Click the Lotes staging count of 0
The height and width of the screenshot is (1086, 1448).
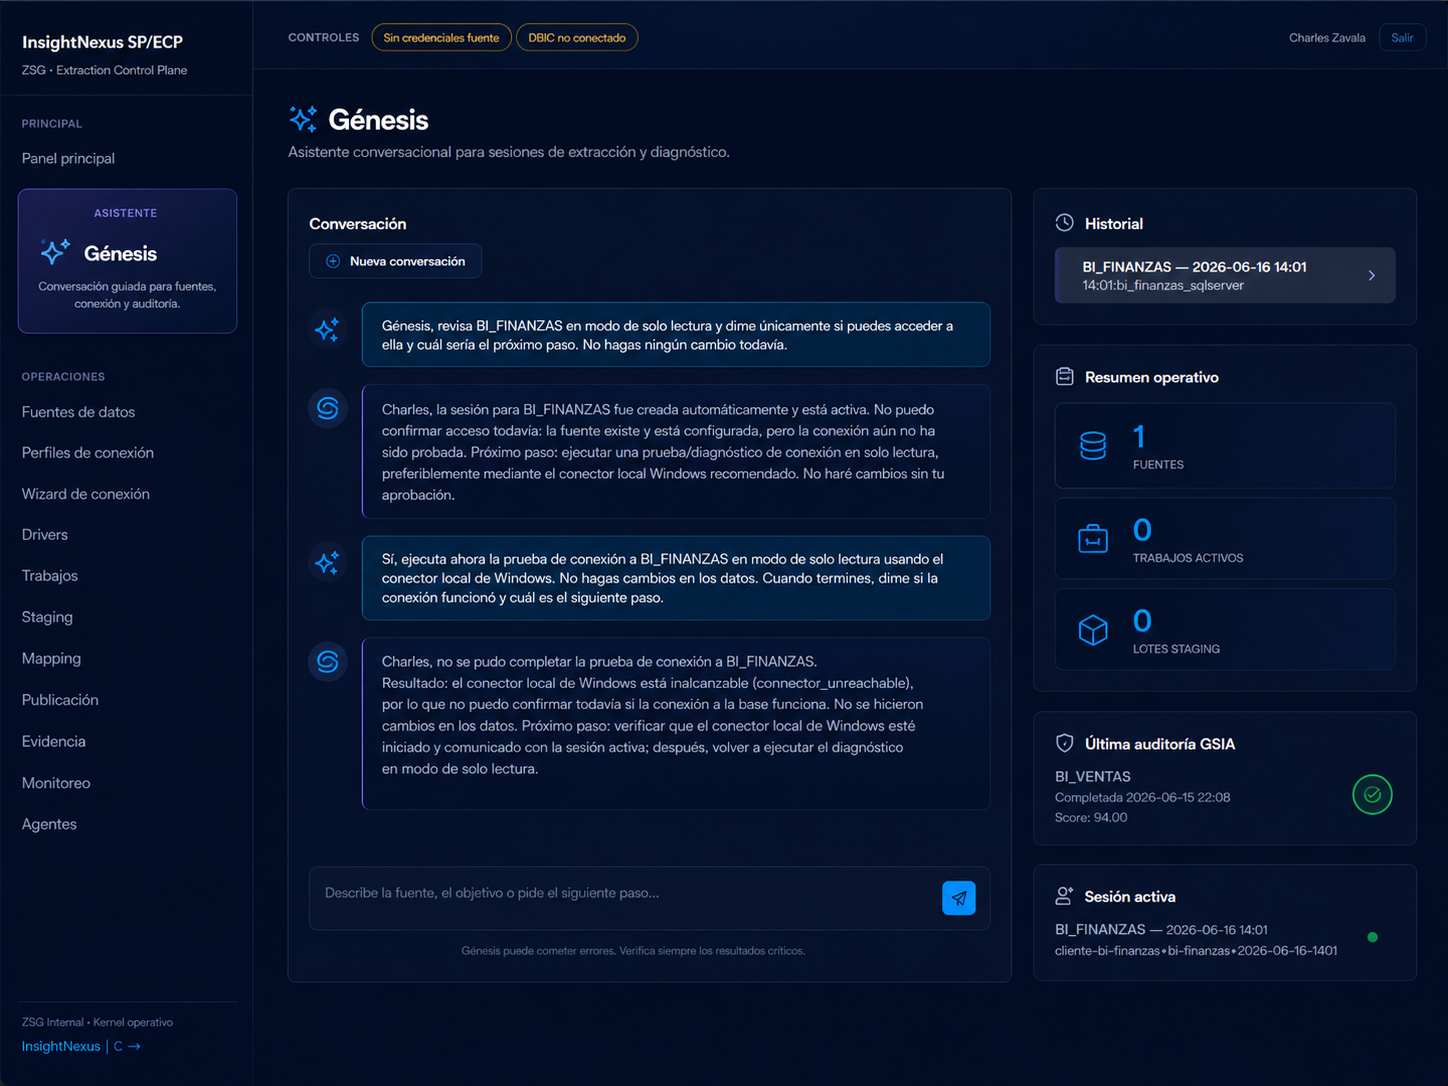[1142, 621]
